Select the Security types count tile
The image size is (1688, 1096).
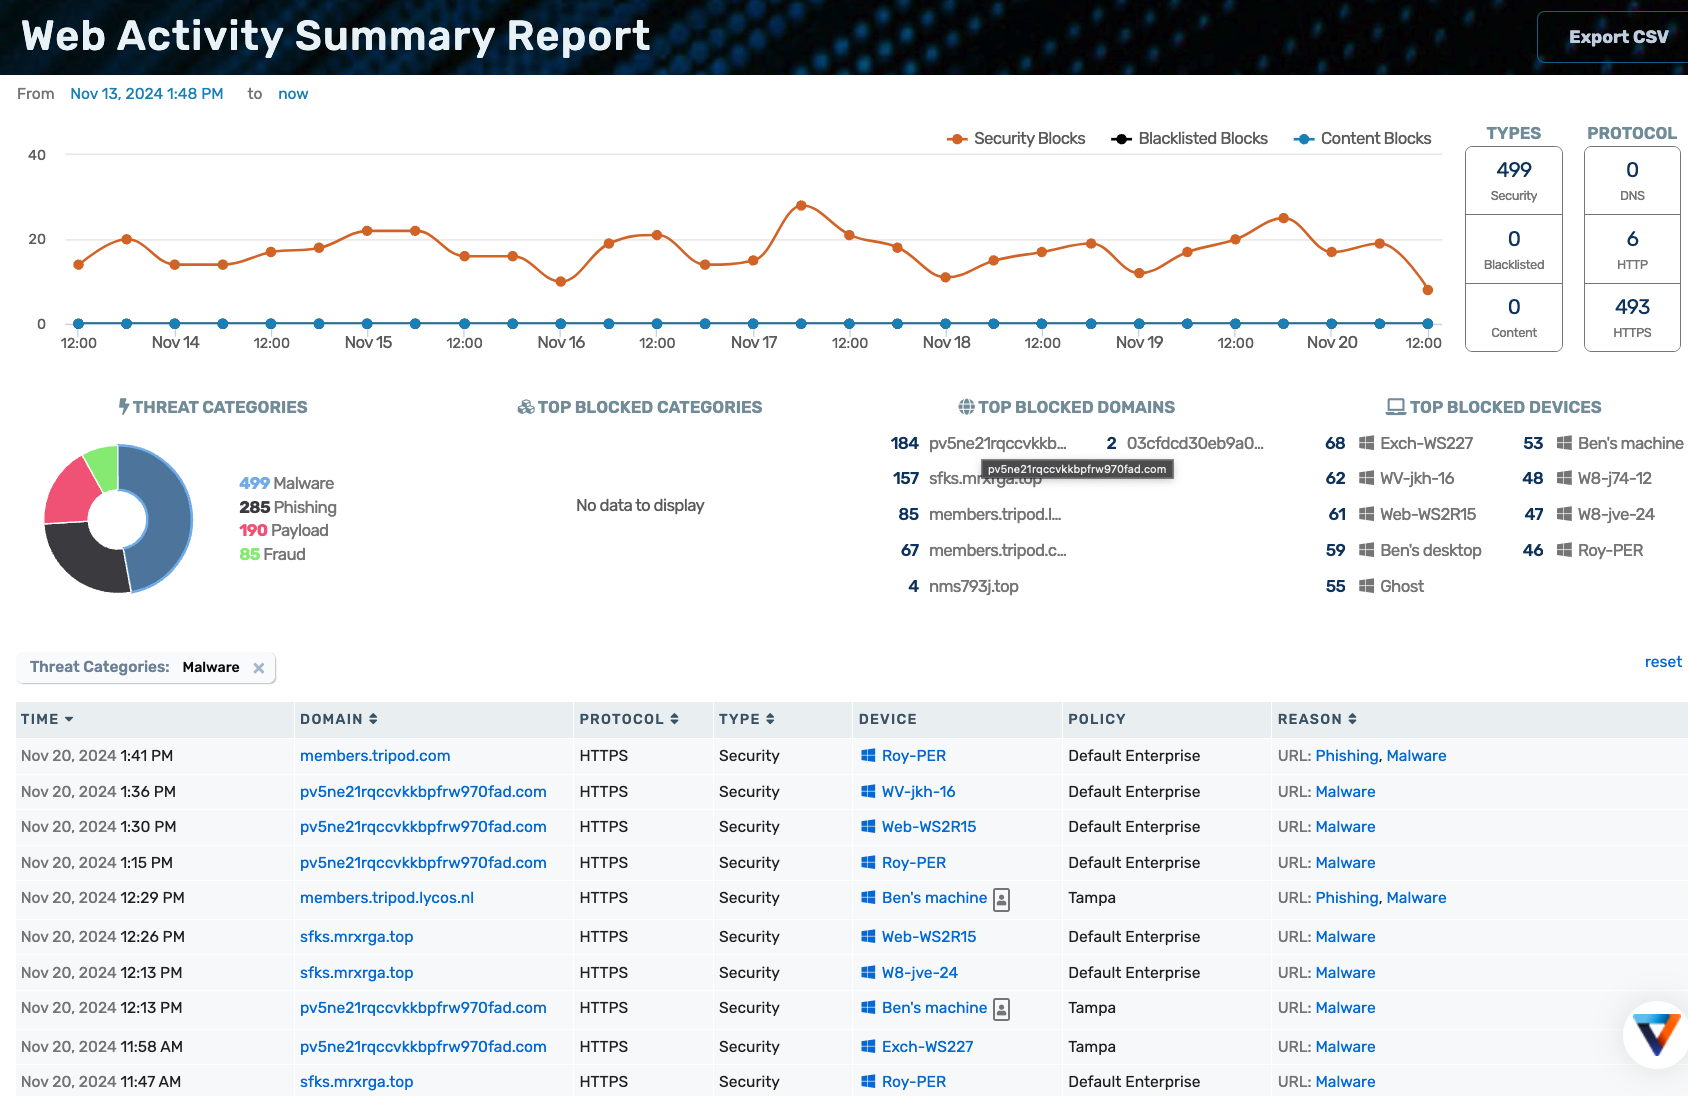click(x=1513, y=181)
